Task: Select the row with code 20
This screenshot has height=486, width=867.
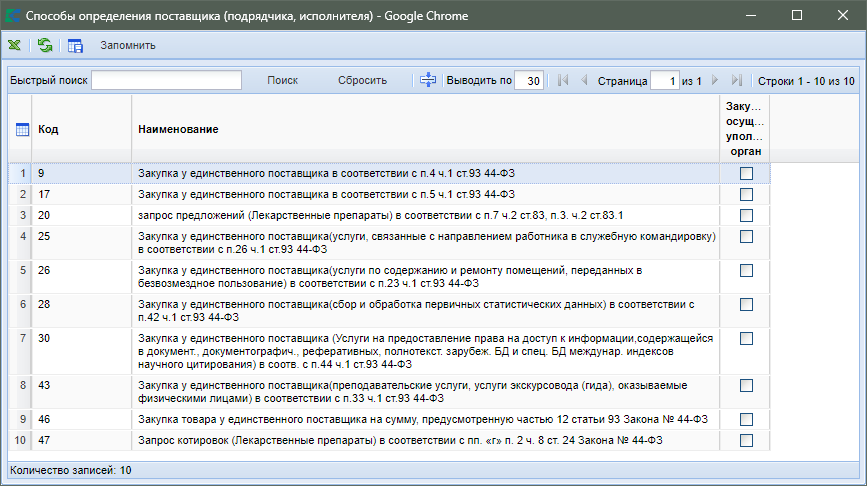Action: (380, 215)
